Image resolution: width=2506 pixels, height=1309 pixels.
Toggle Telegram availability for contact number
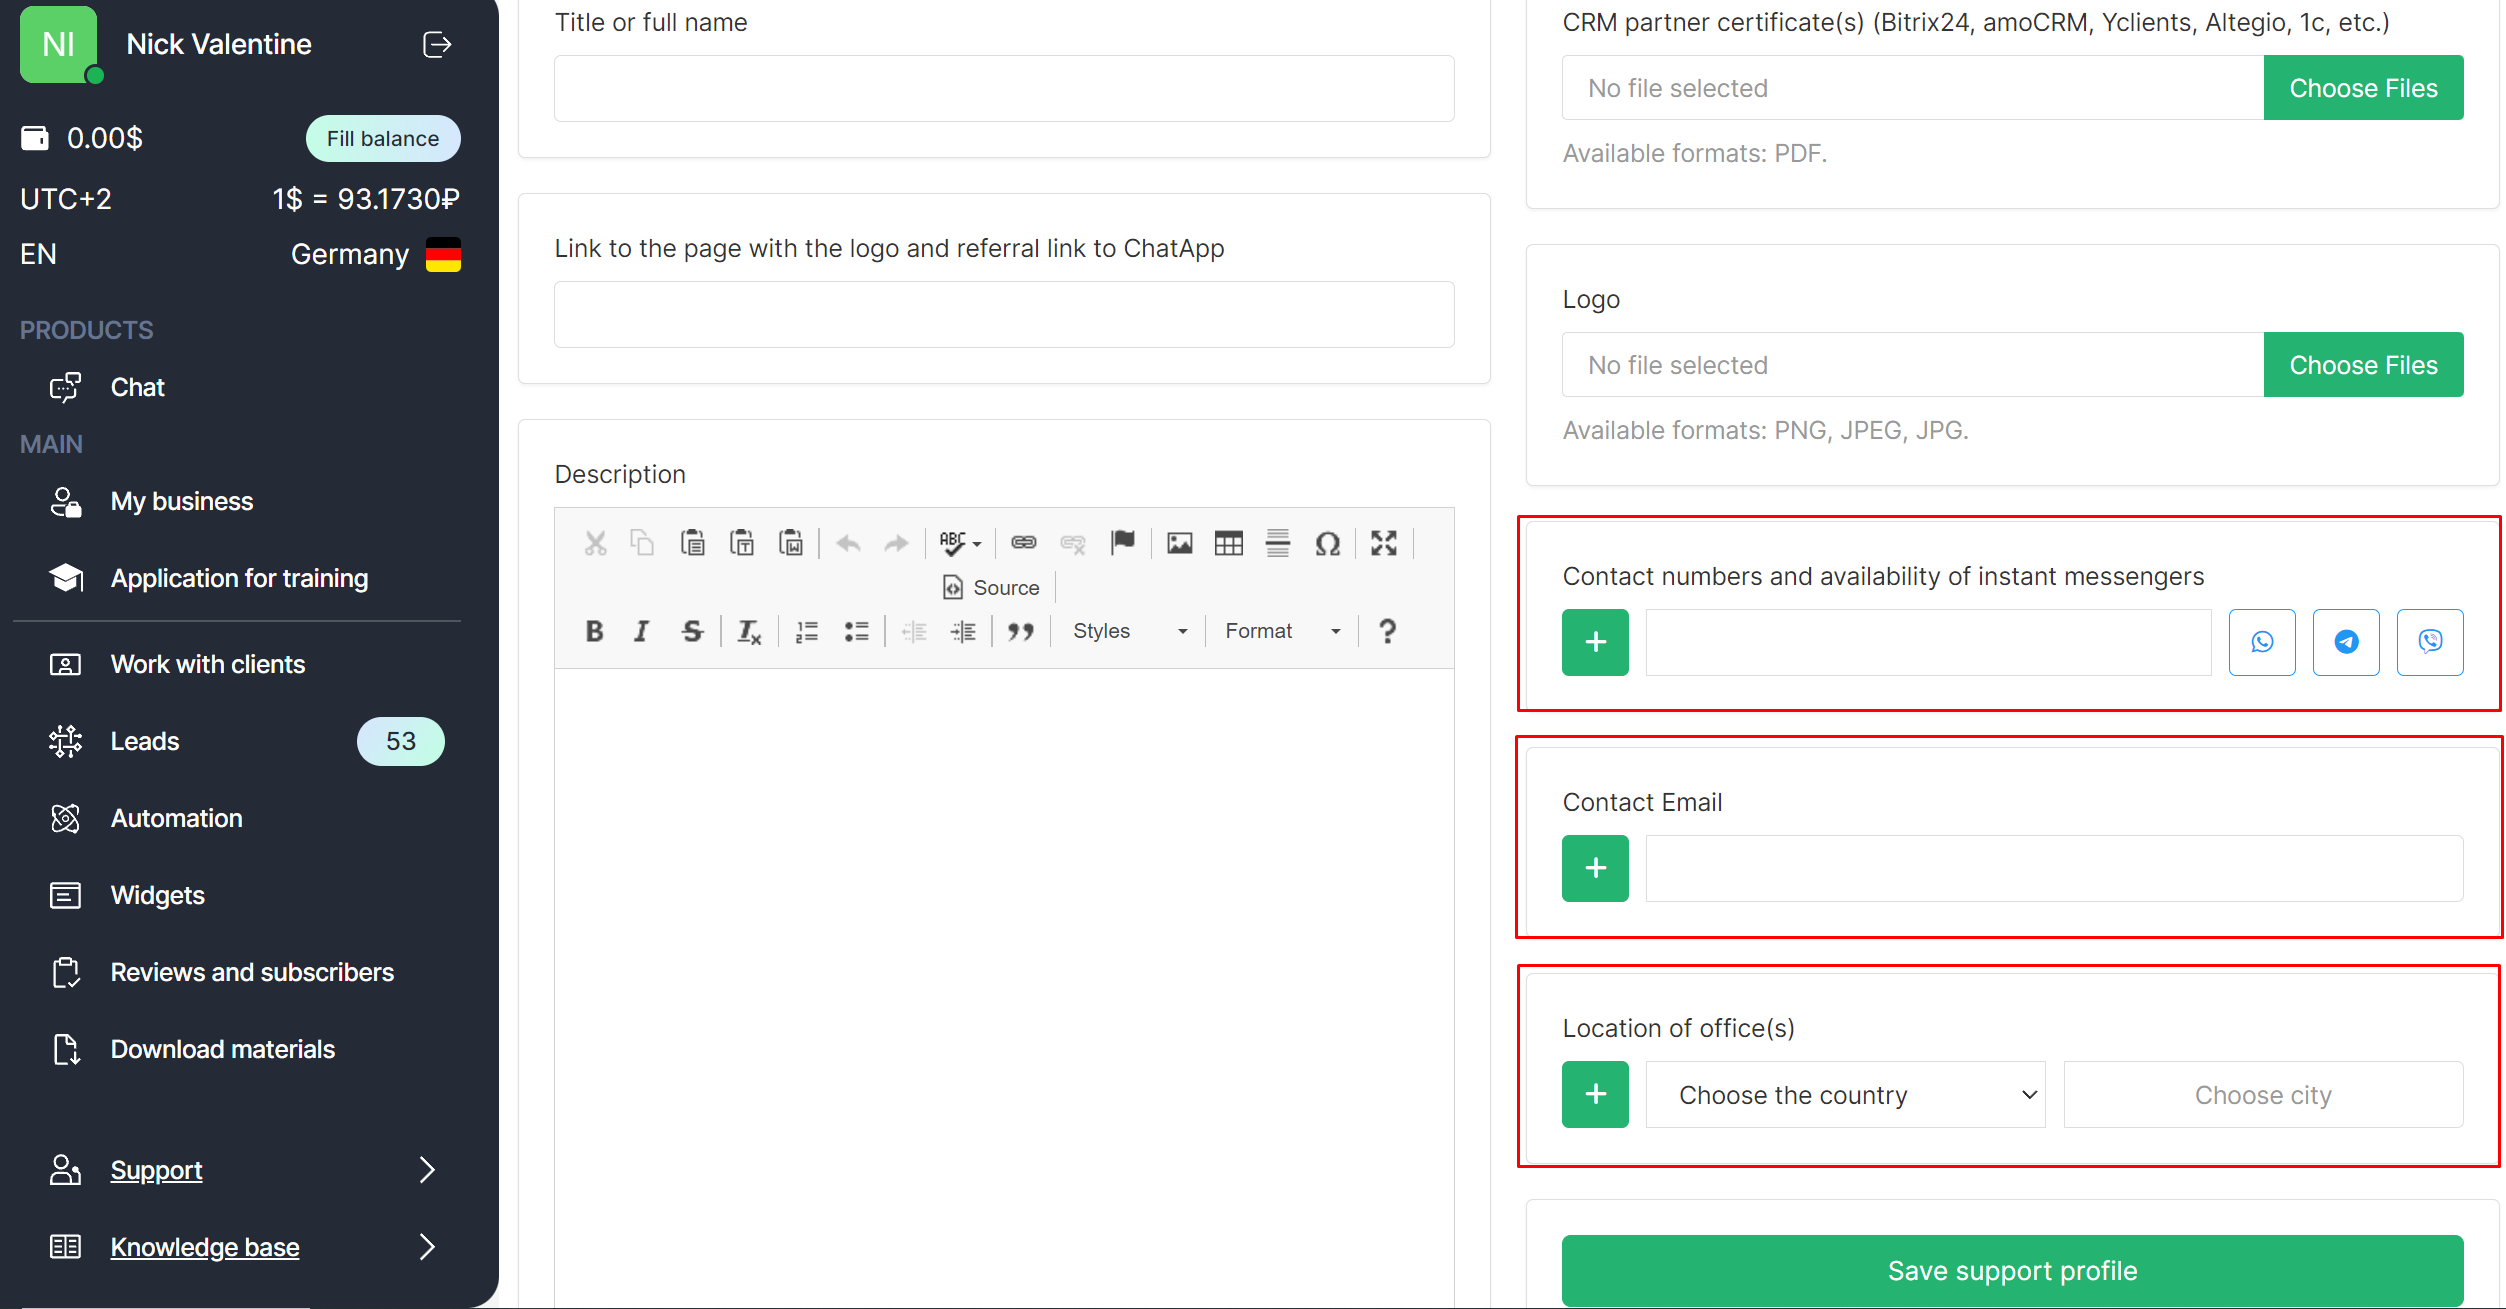(2346, 642)
